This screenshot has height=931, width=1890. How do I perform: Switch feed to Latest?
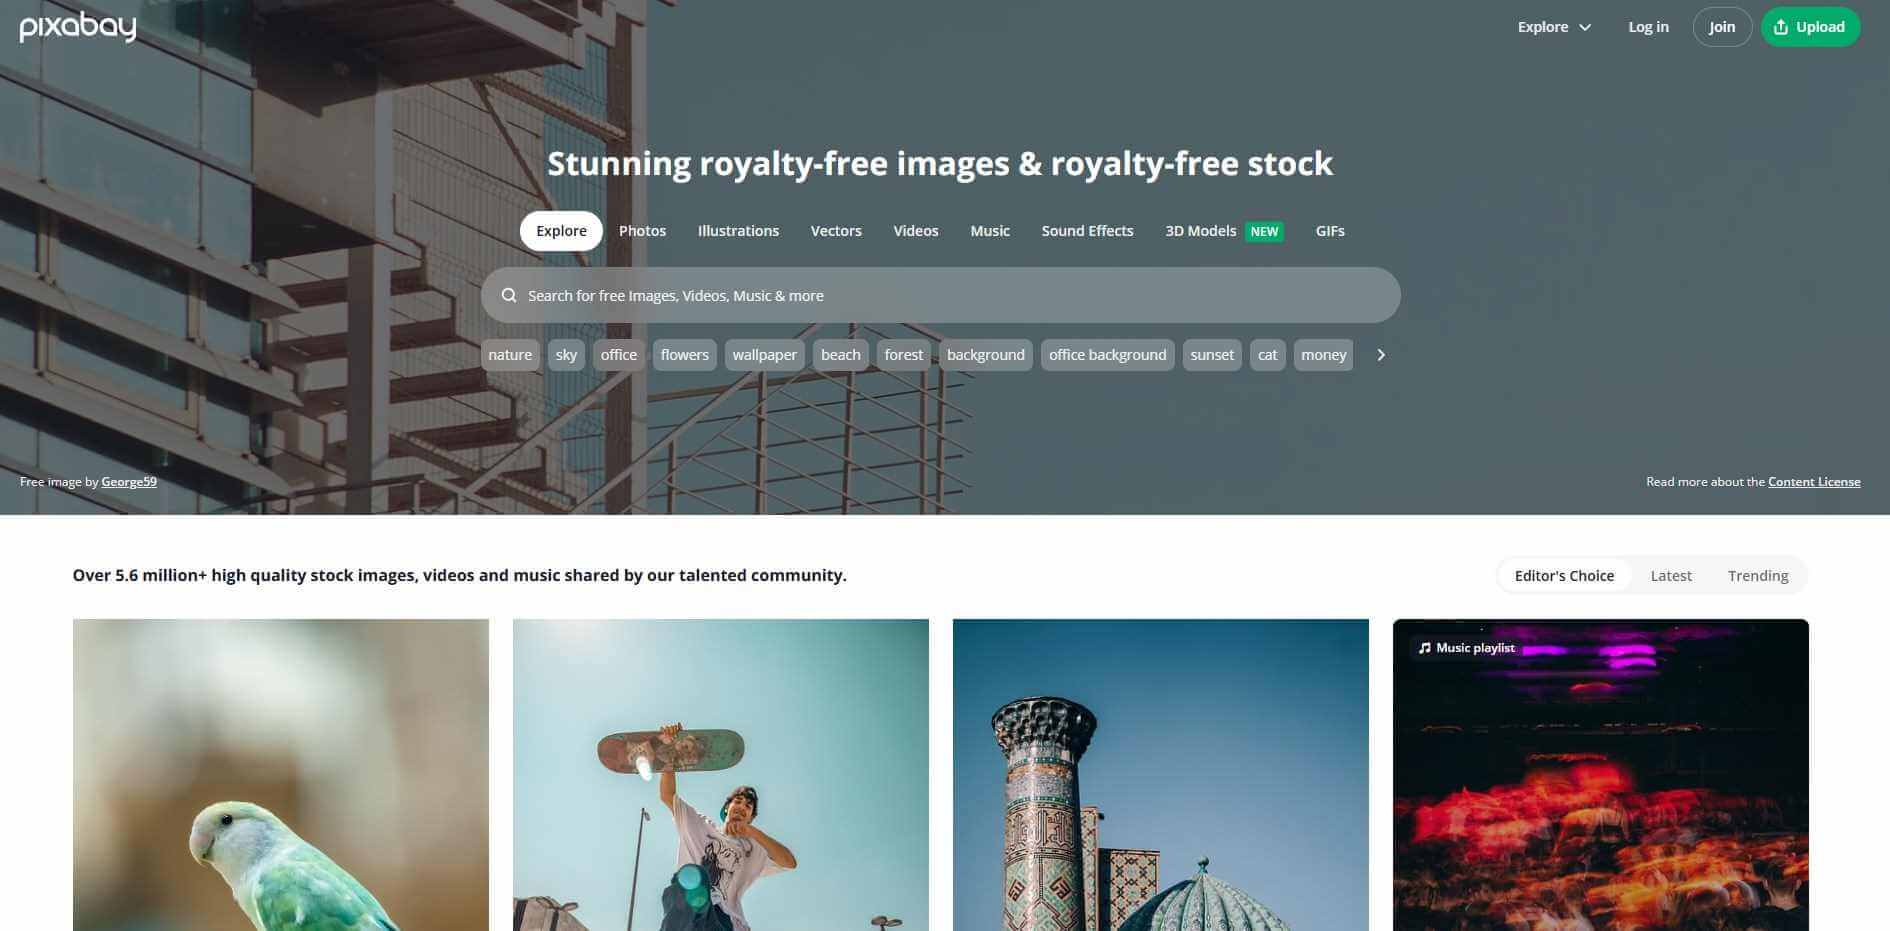tap(1671, 576)
